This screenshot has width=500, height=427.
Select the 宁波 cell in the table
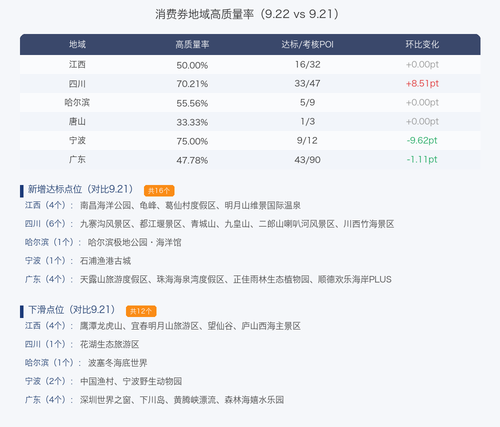click(77, 140)
